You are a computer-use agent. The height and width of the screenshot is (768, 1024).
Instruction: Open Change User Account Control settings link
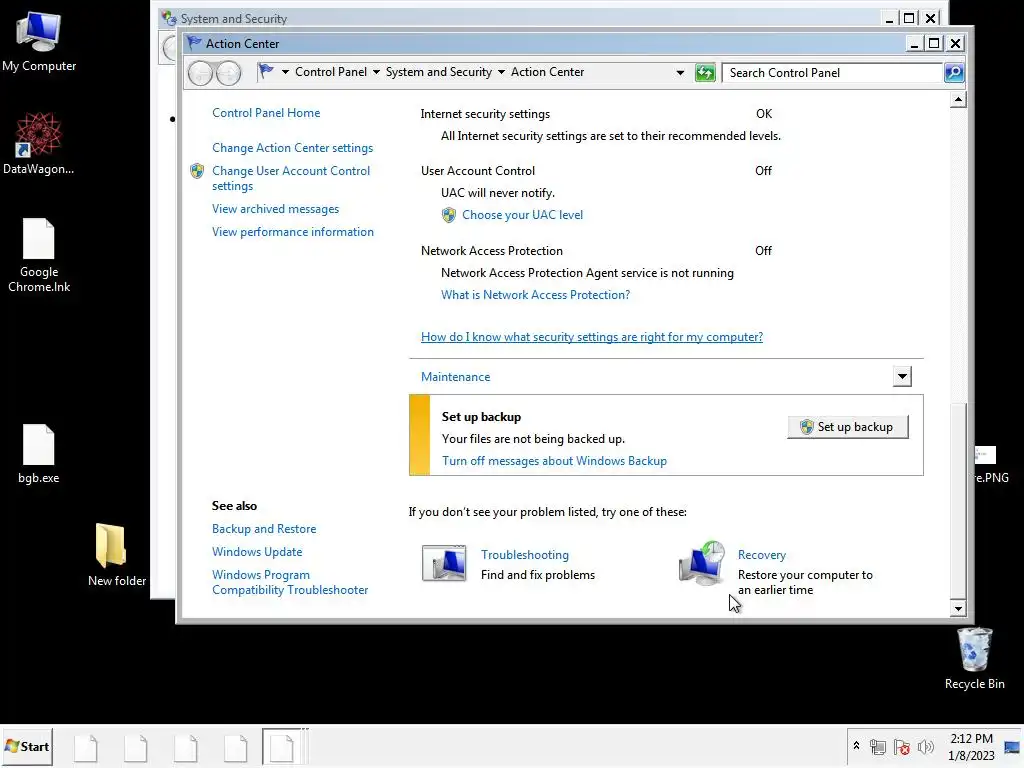pyautogui.click(x=291, y=178)
